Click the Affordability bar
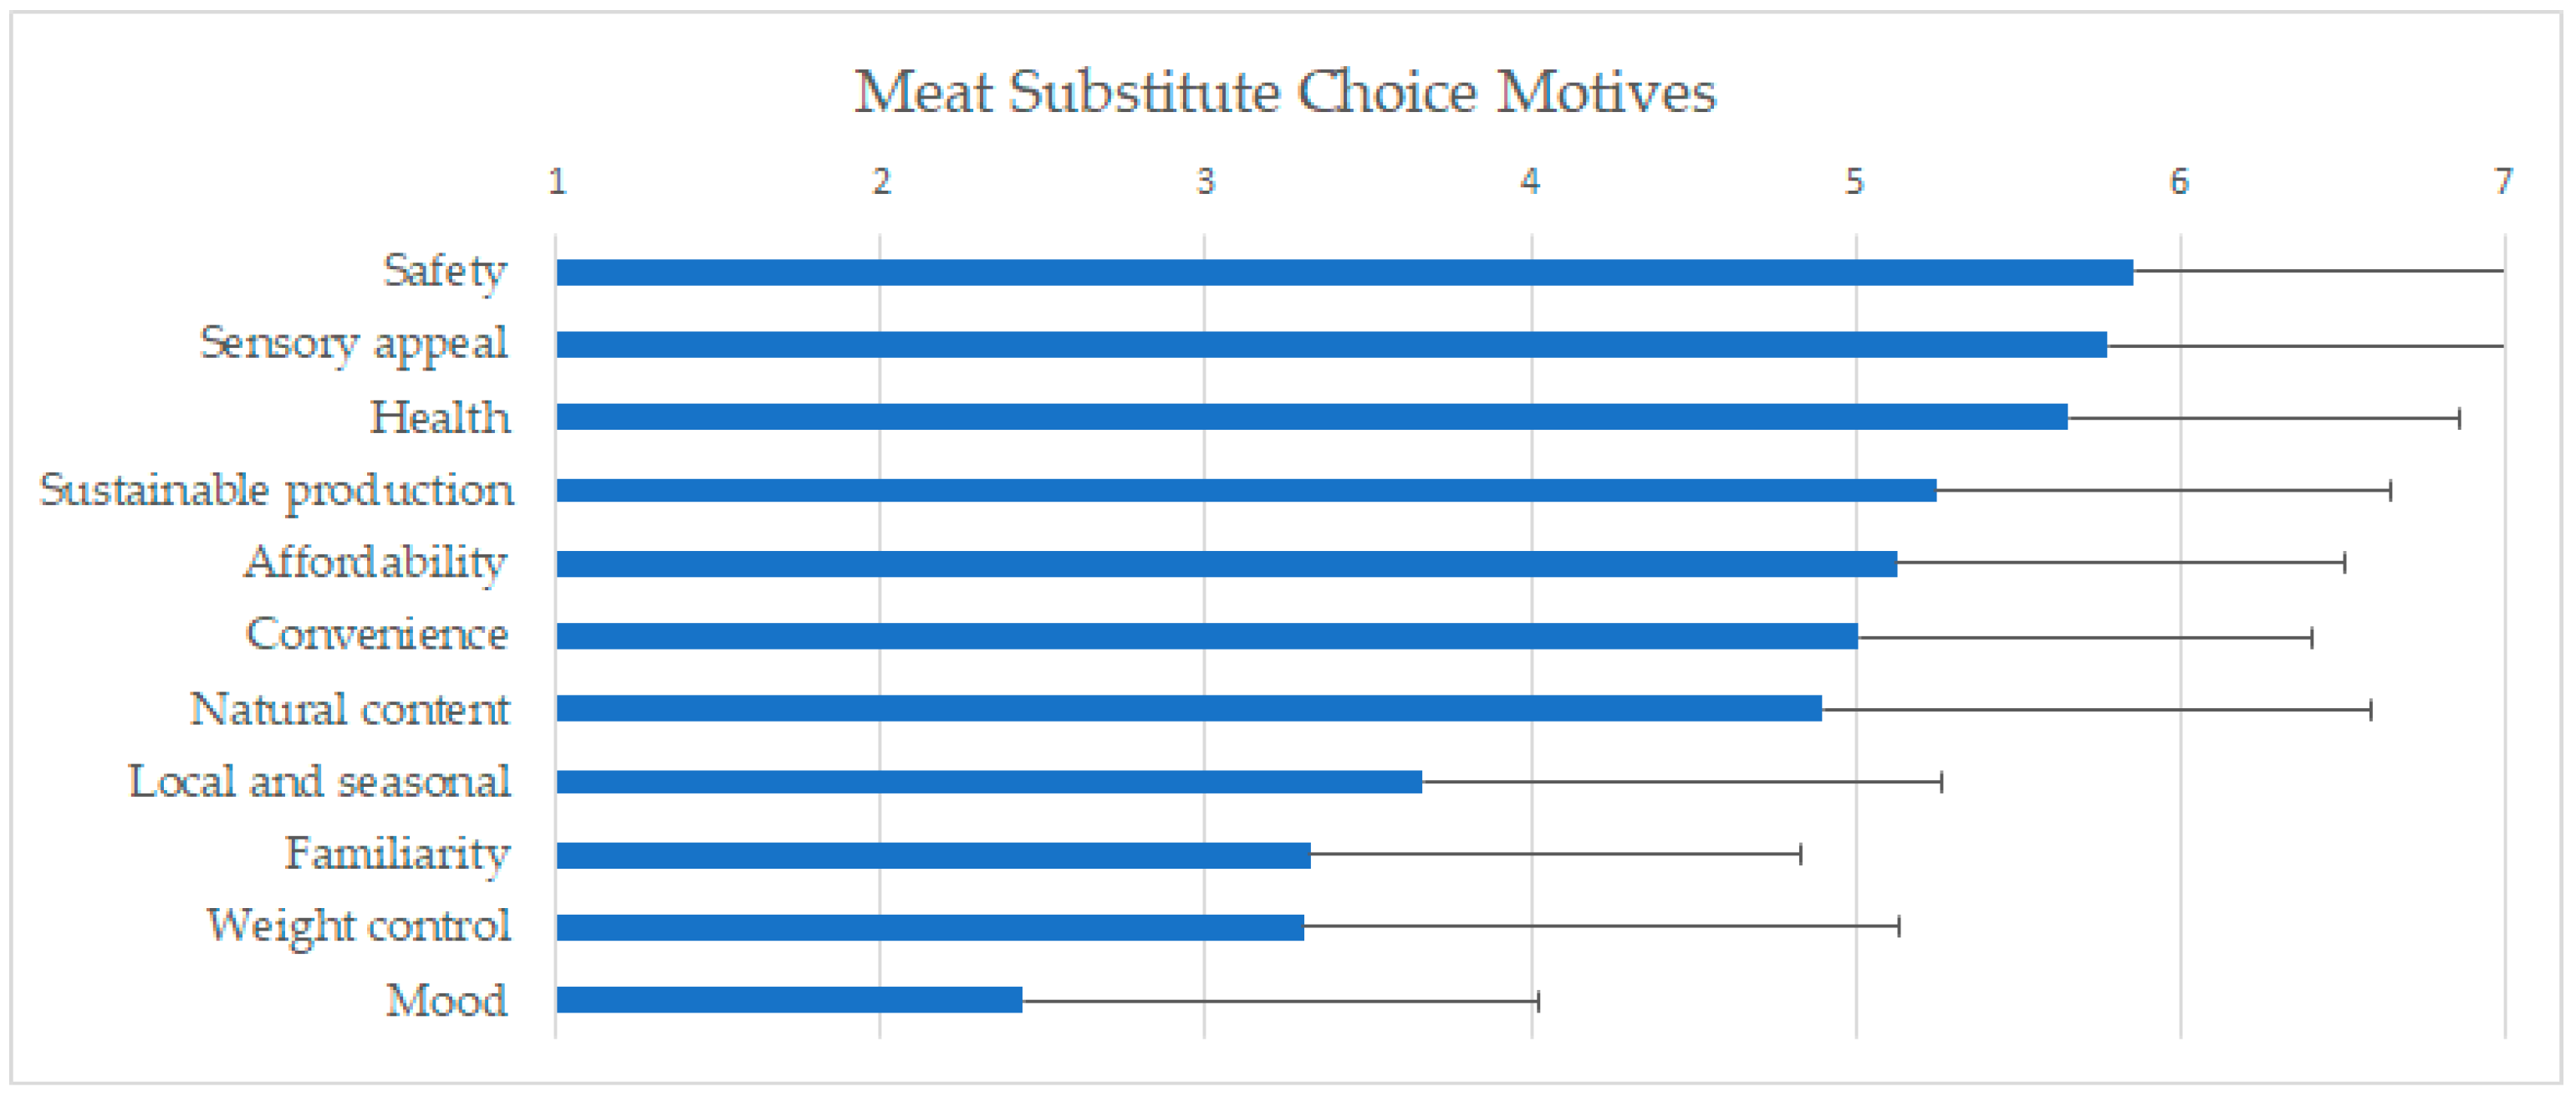Screen dimensions: 2576x1097 pyautogui.click(x=1226, y=564)
